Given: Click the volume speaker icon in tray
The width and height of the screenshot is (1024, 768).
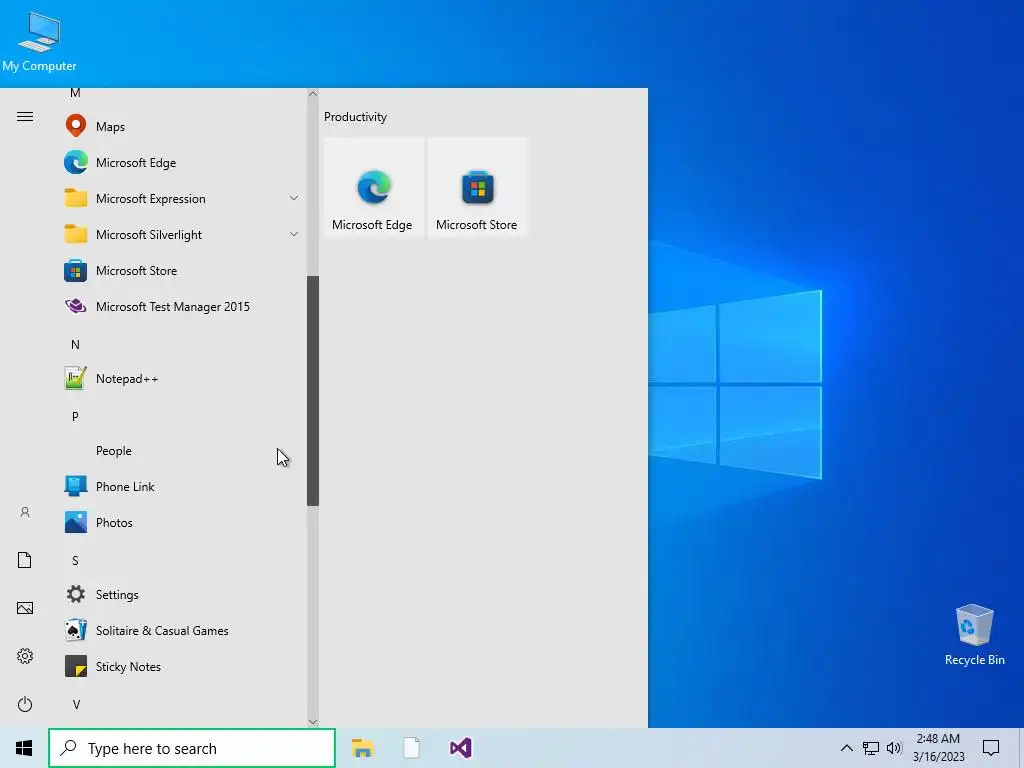Looking at the screenshot, I should [894, 748].
